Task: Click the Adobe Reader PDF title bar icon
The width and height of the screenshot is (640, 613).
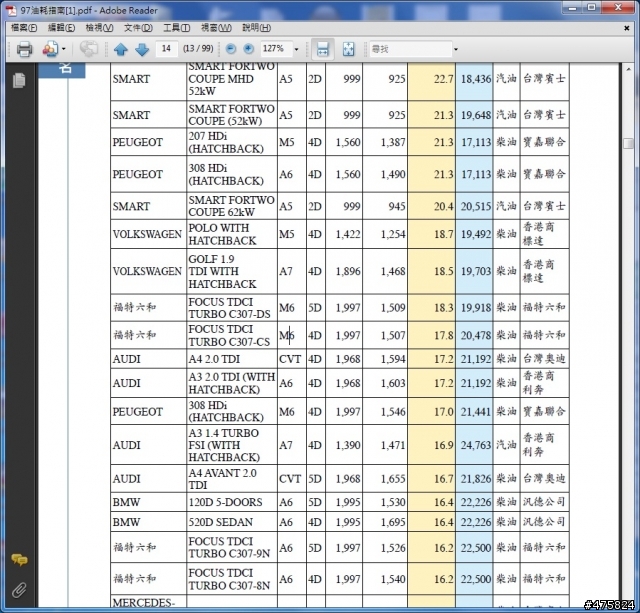Action: coord(11,10)
